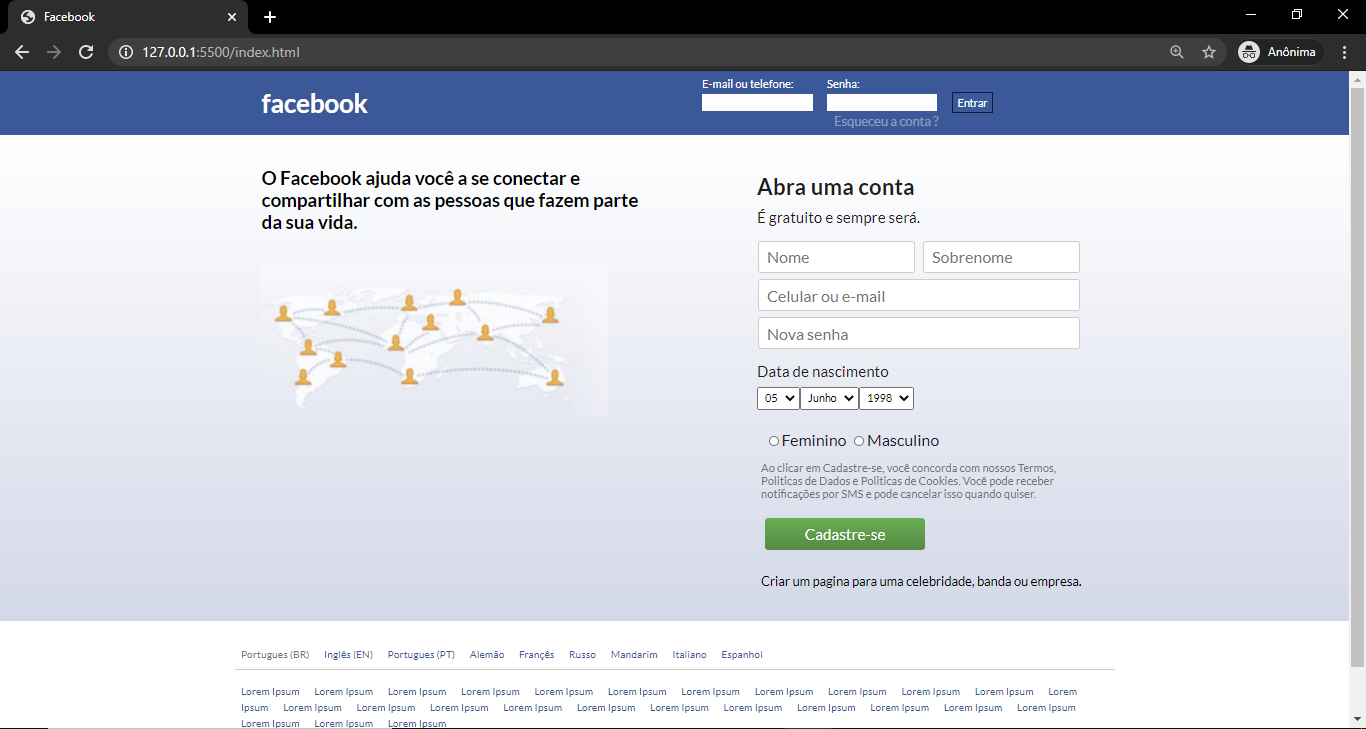Open Chrome's three-dot menu
The width and height of the screenshot is (1366, 729).
(x=1344, y=51)
